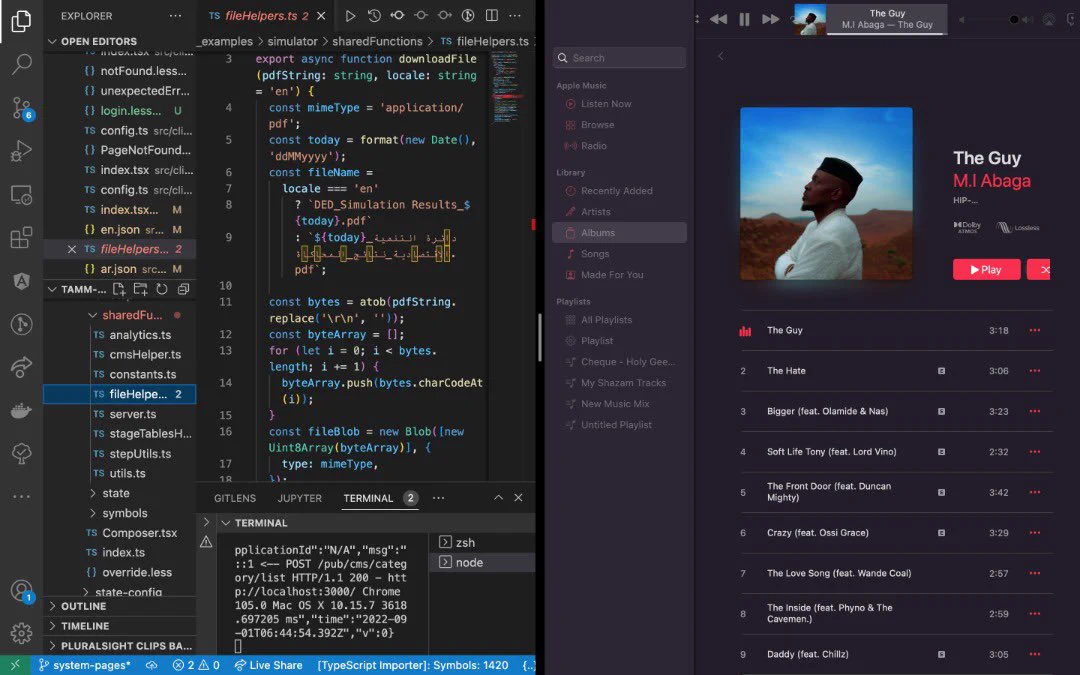
Task: Go back with Music back chevron
Action: pos(720,56)
